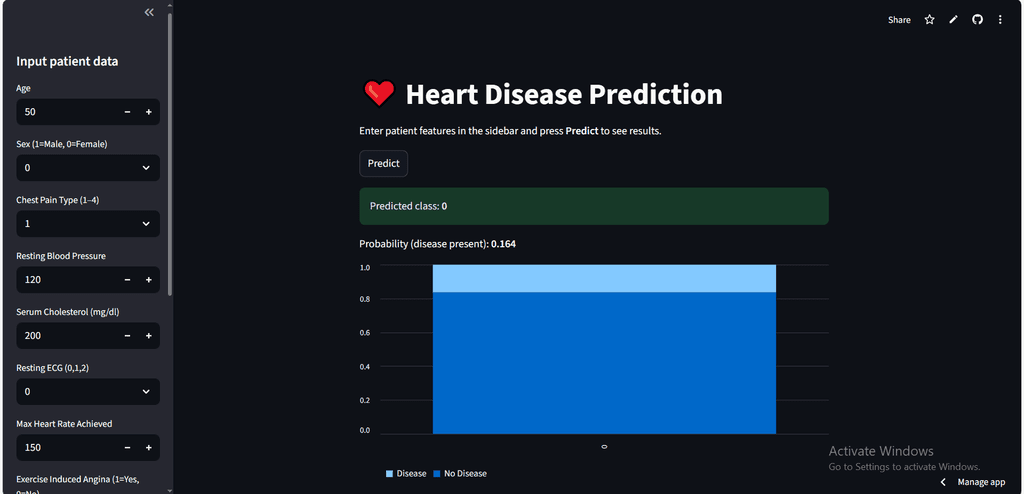Viewport: 1024px width, 494px height.
Task: Open the Resting ECG dropdown
Action: (88, 392)
